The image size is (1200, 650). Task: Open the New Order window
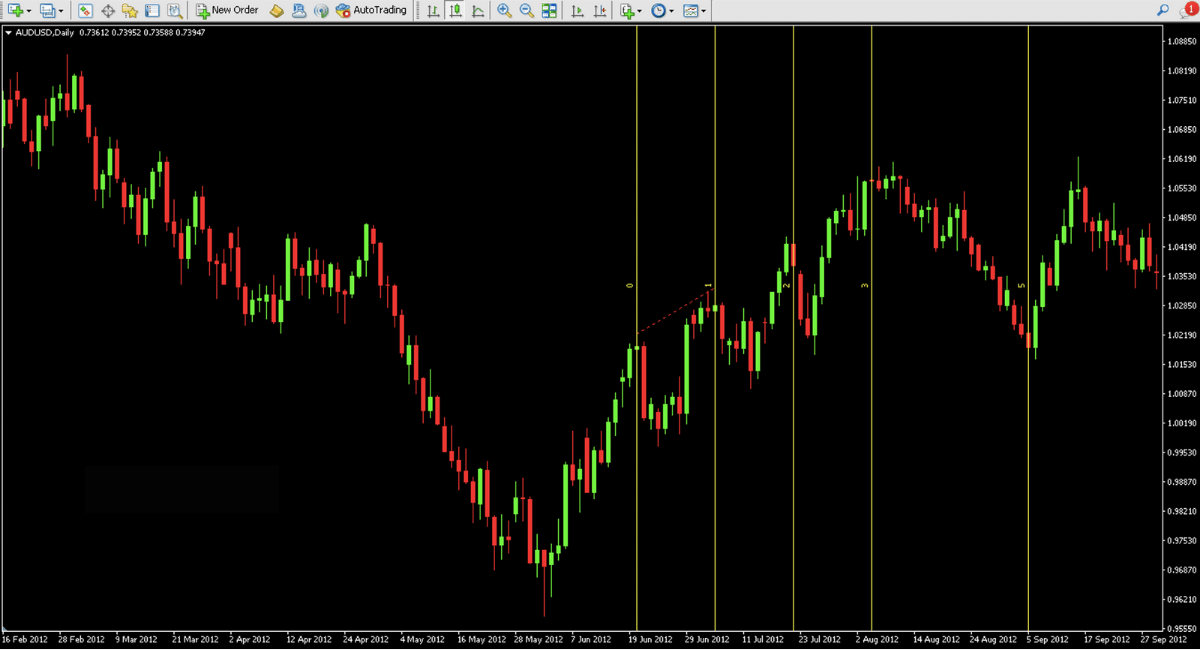(227, 10)
